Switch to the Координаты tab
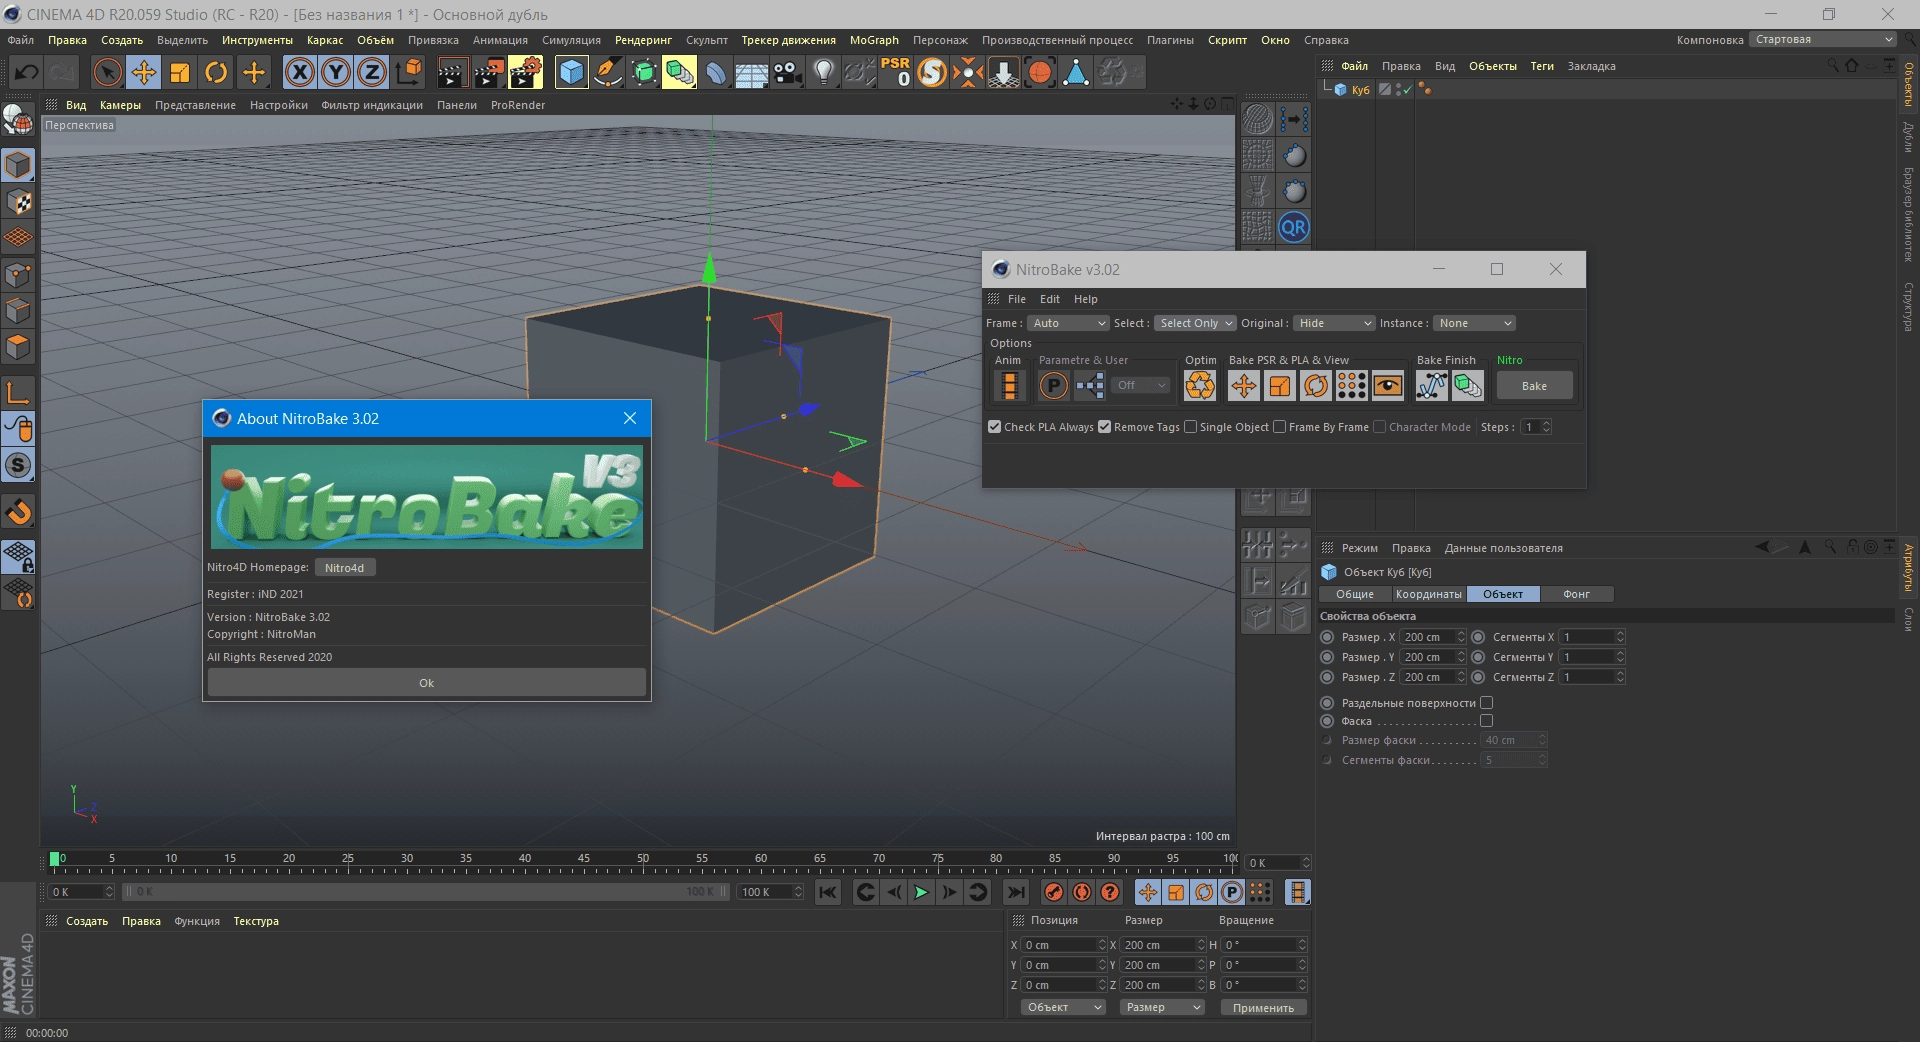The image size is (1920, 1042). (x=1428, y=594)
